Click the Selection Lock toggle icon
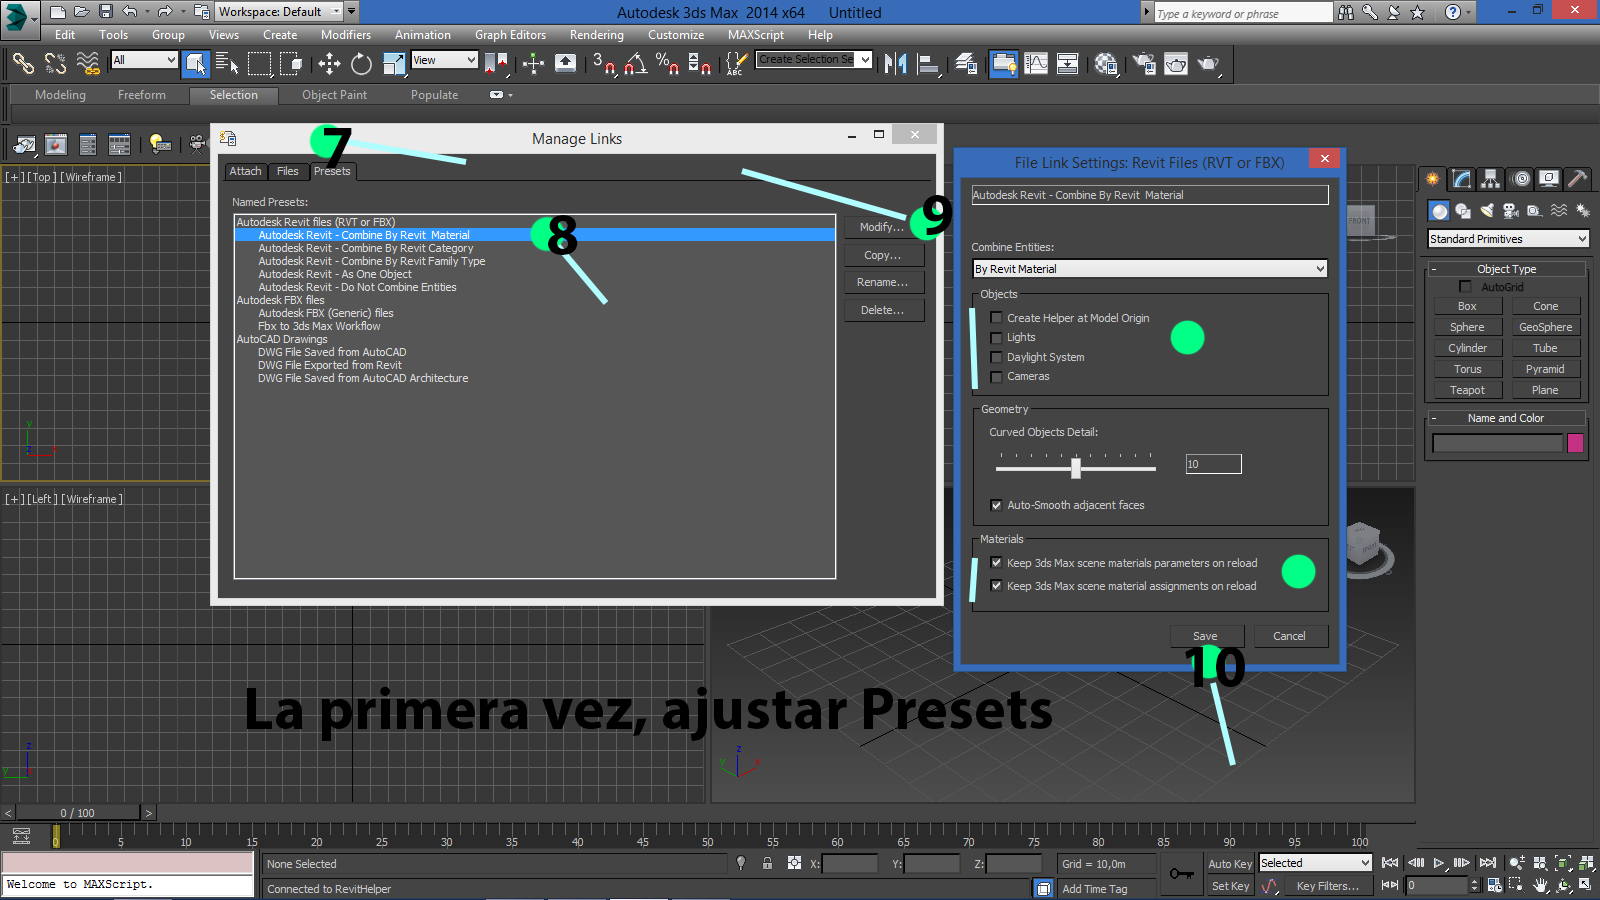Screen dimensions: 1600x900 click(767, 863)
